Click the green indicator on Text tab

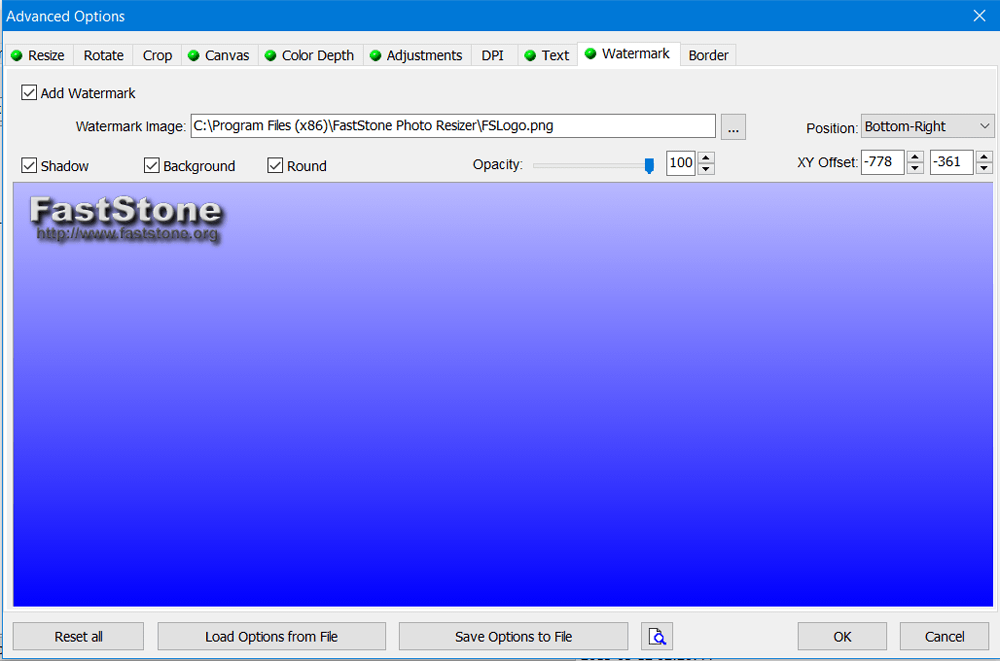coord(530,56)
